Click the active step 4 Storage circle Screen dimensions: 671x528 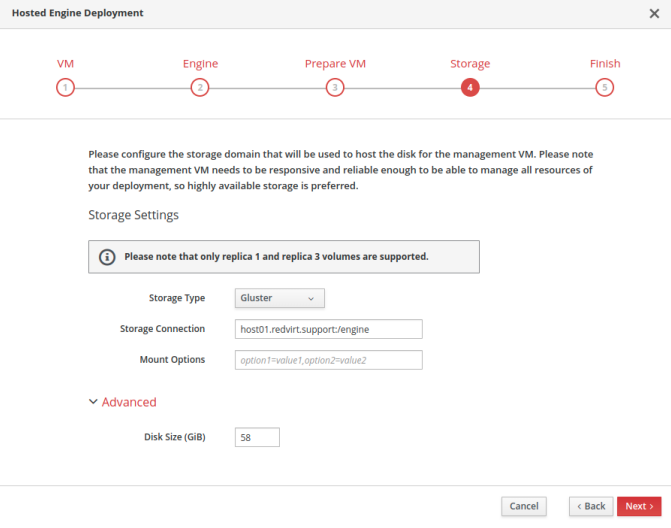pyautogui.click(x=470, y=88)
